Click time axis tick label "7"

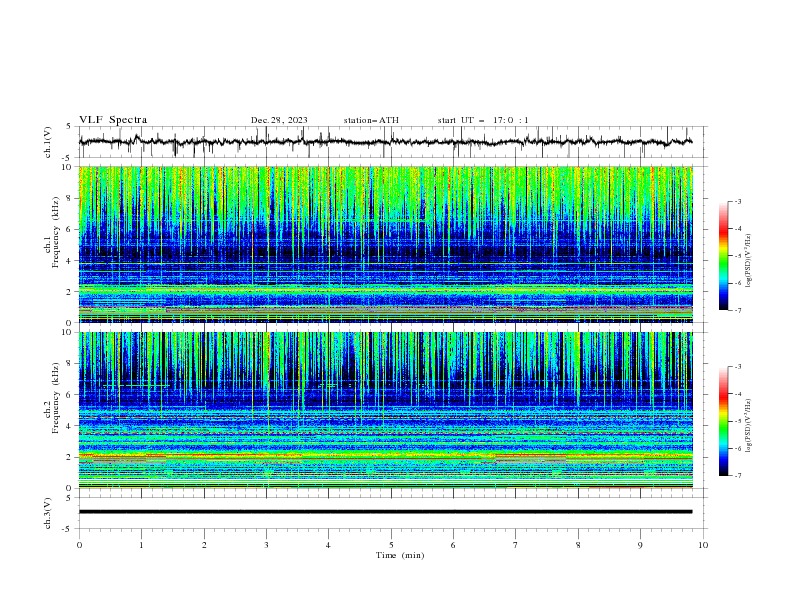pyautogui.click(x=515, y=545)
